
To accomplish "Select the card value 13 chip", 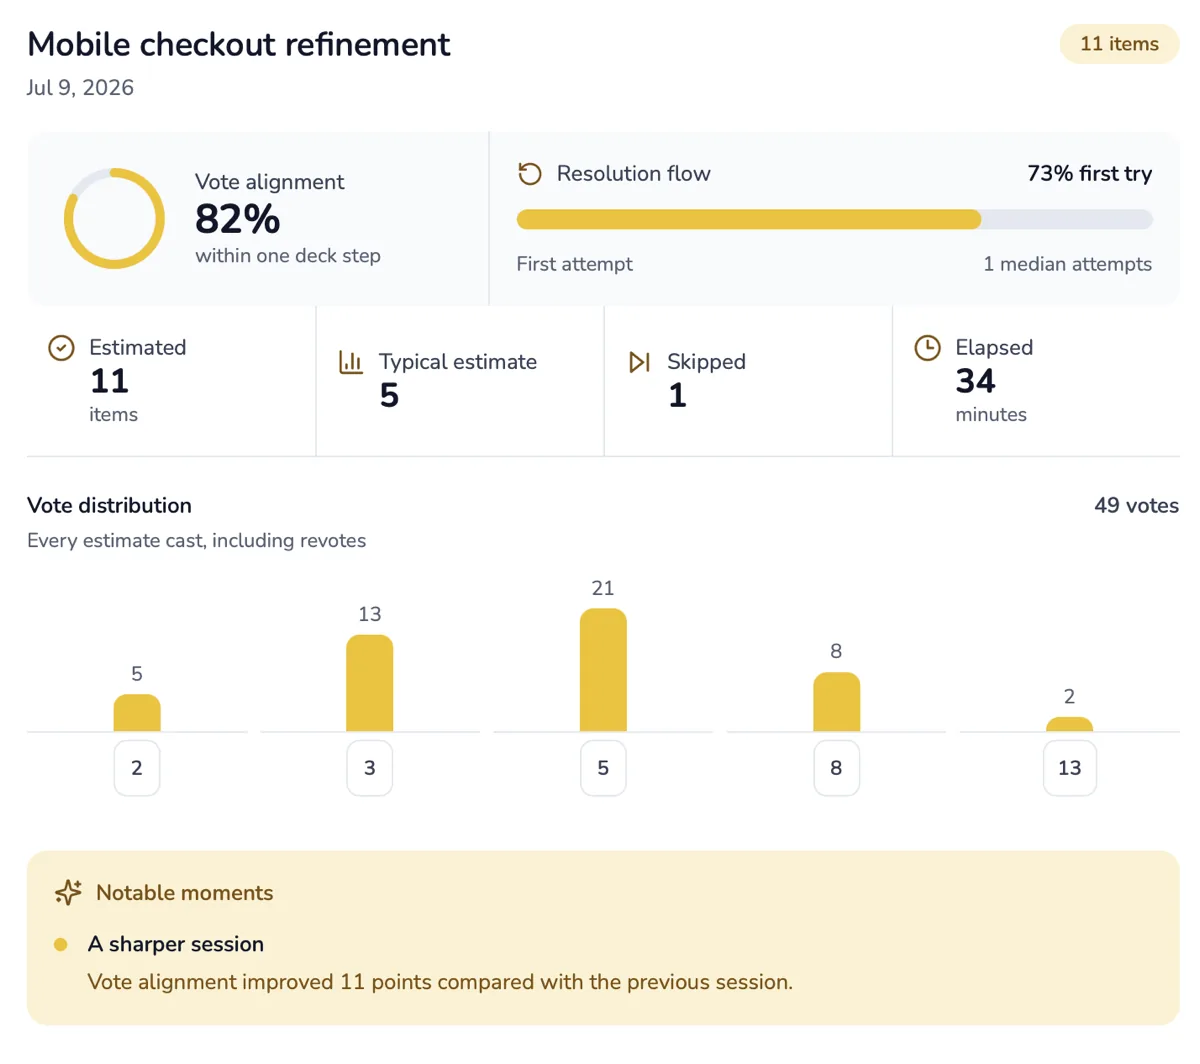I will (1070, 768).
